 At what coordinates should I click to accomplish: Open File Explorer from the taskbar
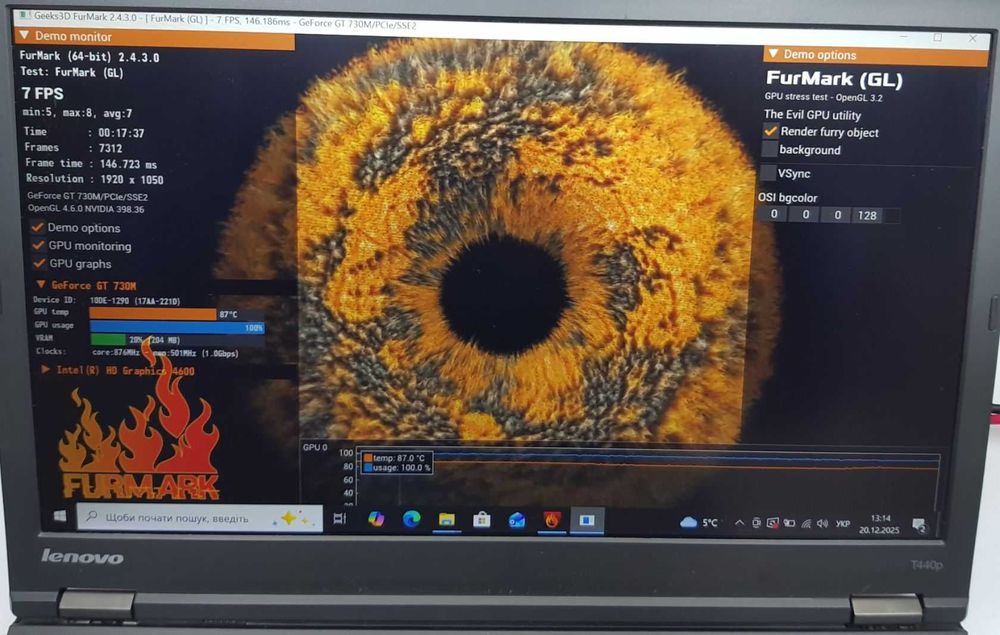(x=446, y=520)
